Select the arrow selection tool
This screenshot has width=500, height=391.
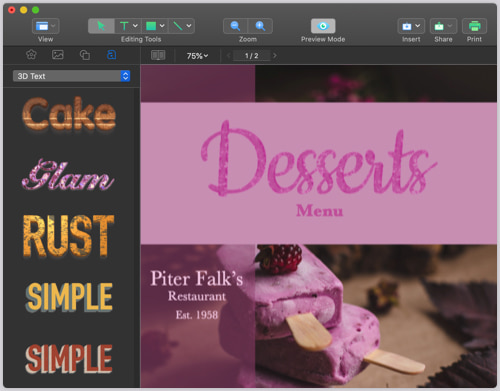[x=101, y=26]
